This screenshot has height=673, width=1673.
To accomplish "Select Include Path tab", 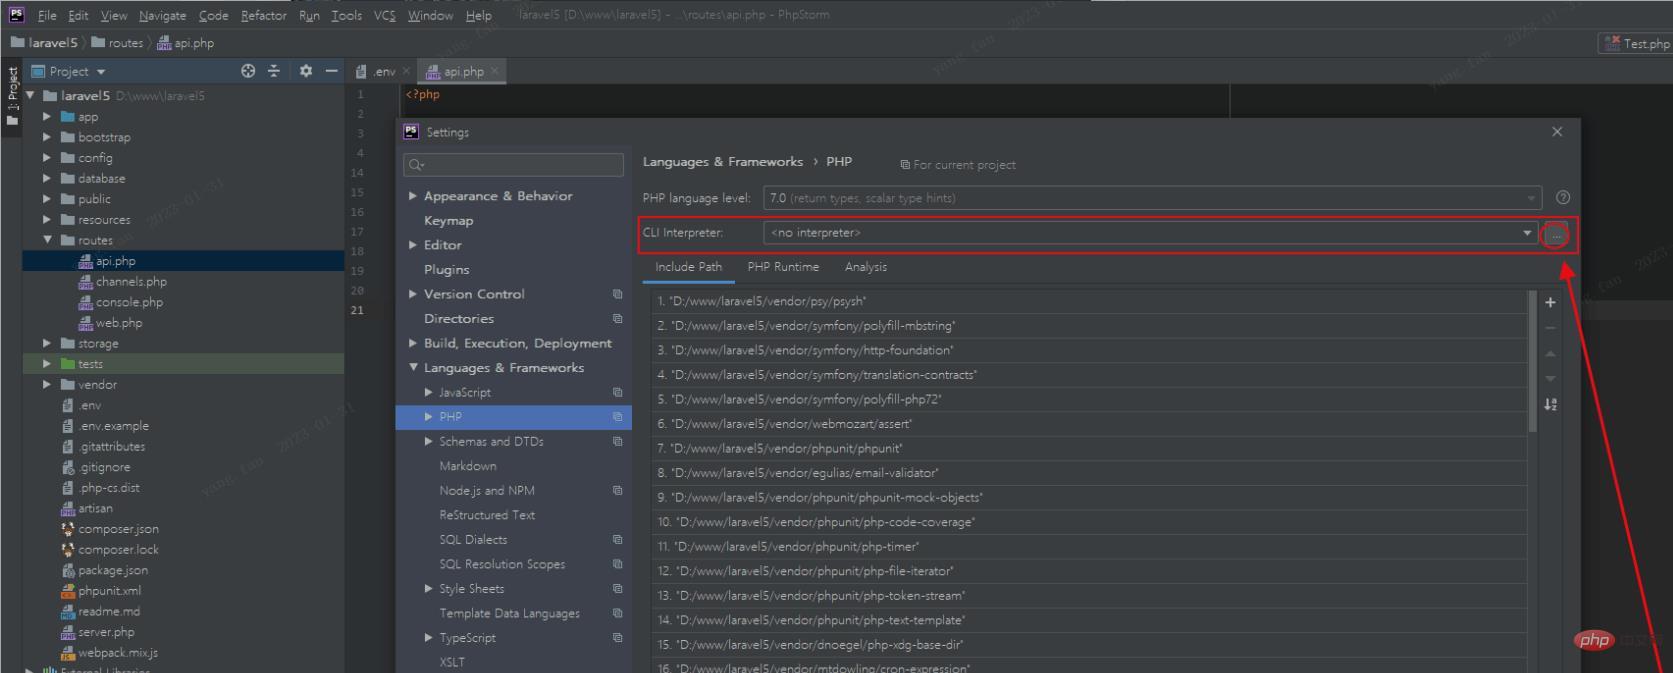I will [x=688, y=267].
